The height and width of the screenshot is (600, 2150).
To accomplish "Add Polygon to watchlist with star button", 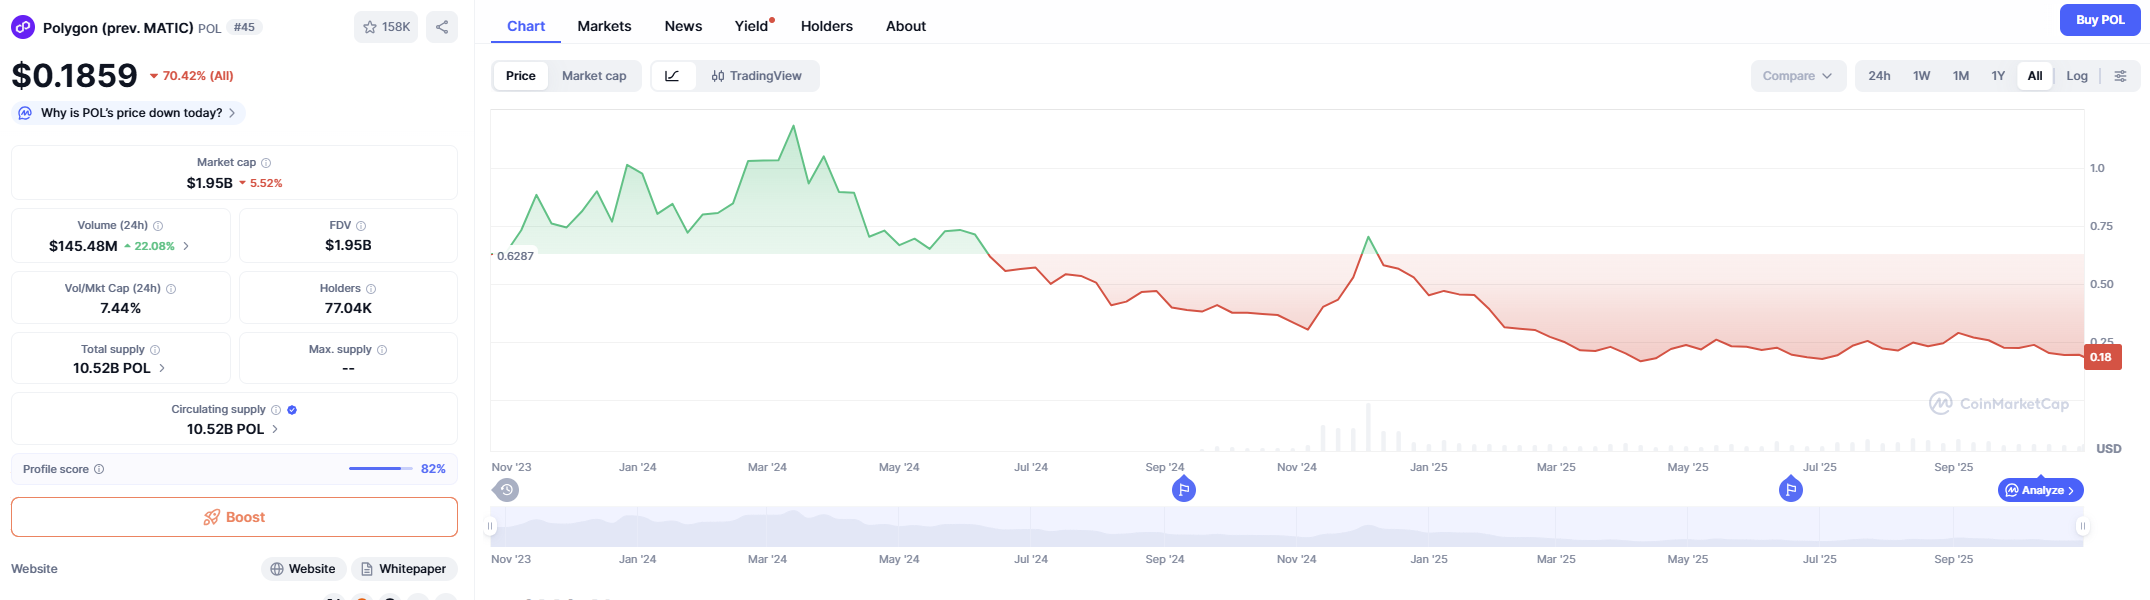I will coord(386,27).
